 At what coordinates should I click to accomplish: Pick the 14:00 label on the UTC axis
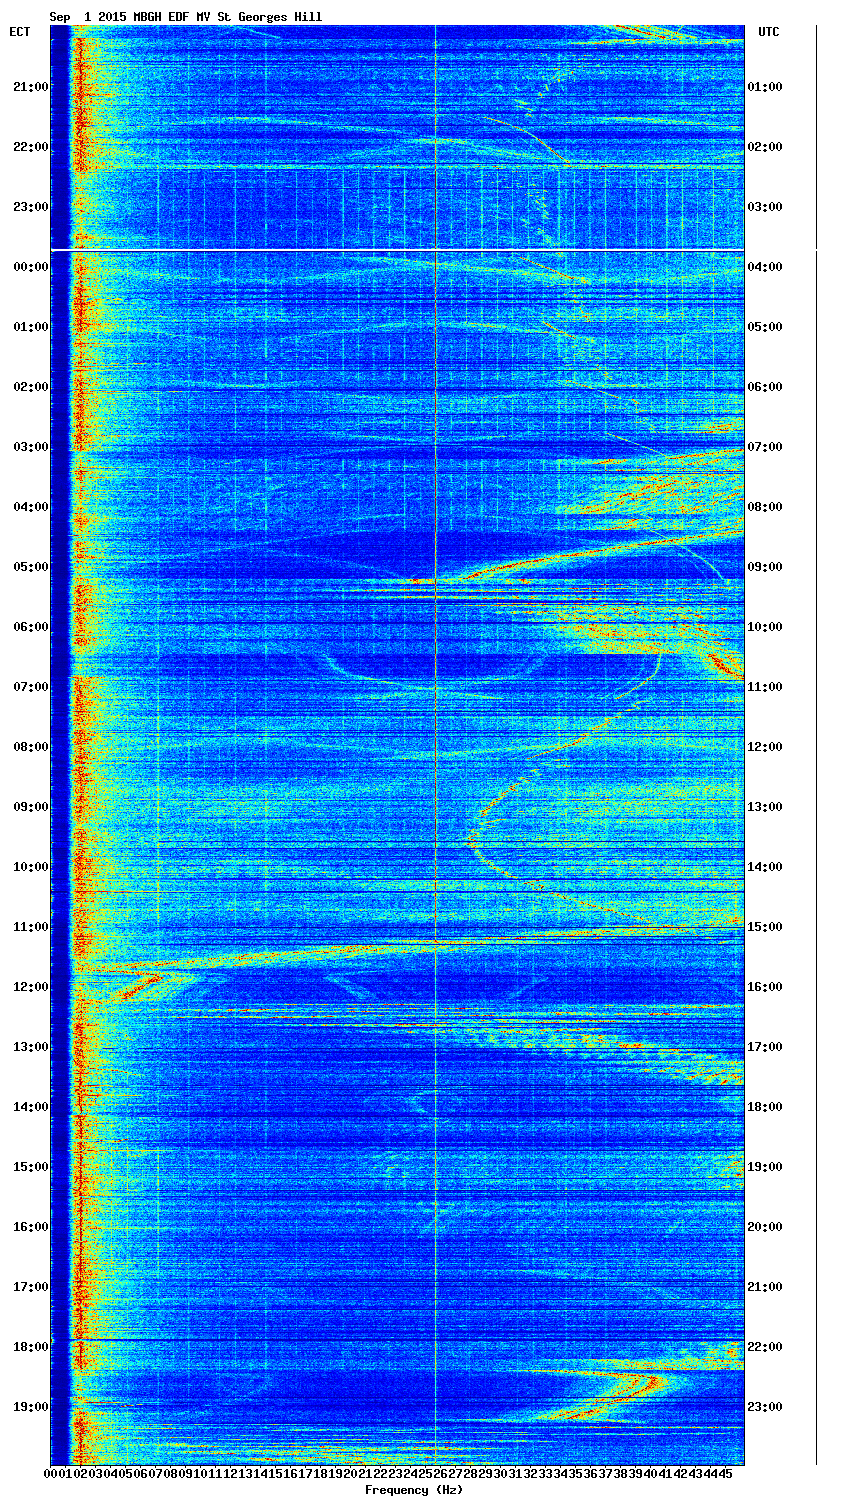765,867
